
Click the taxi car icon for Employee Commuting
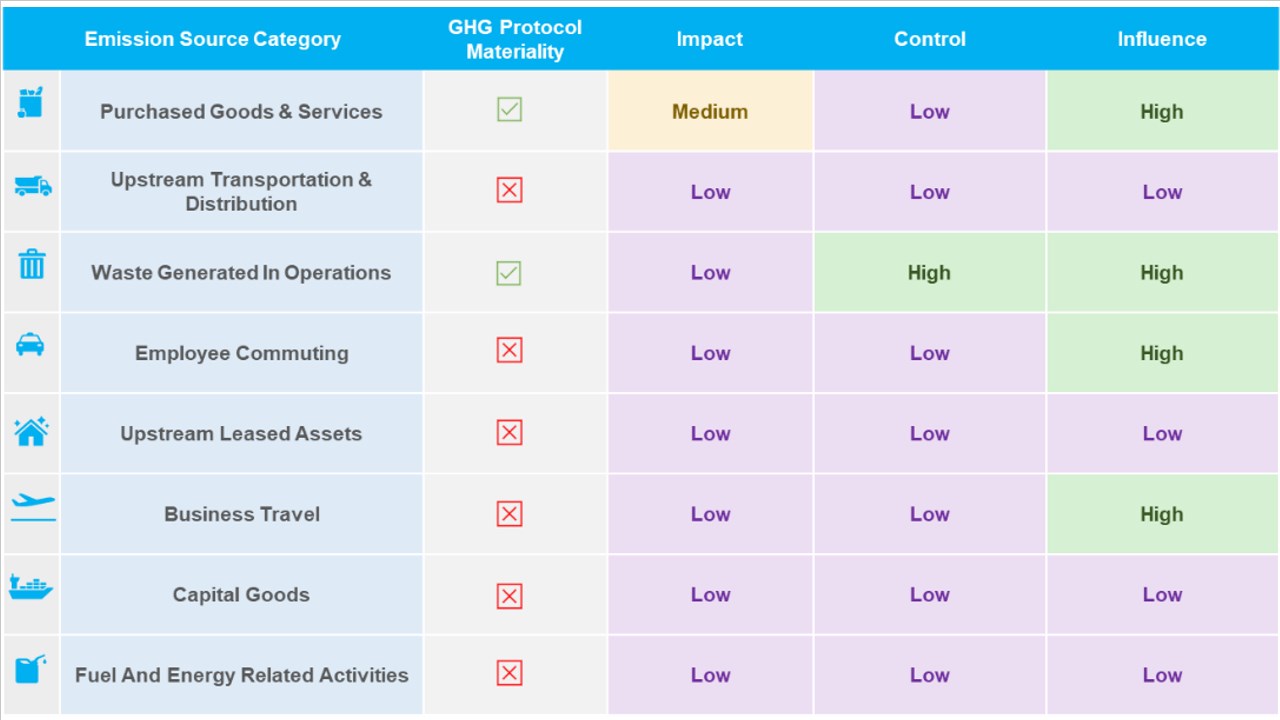tap(31, 345)
